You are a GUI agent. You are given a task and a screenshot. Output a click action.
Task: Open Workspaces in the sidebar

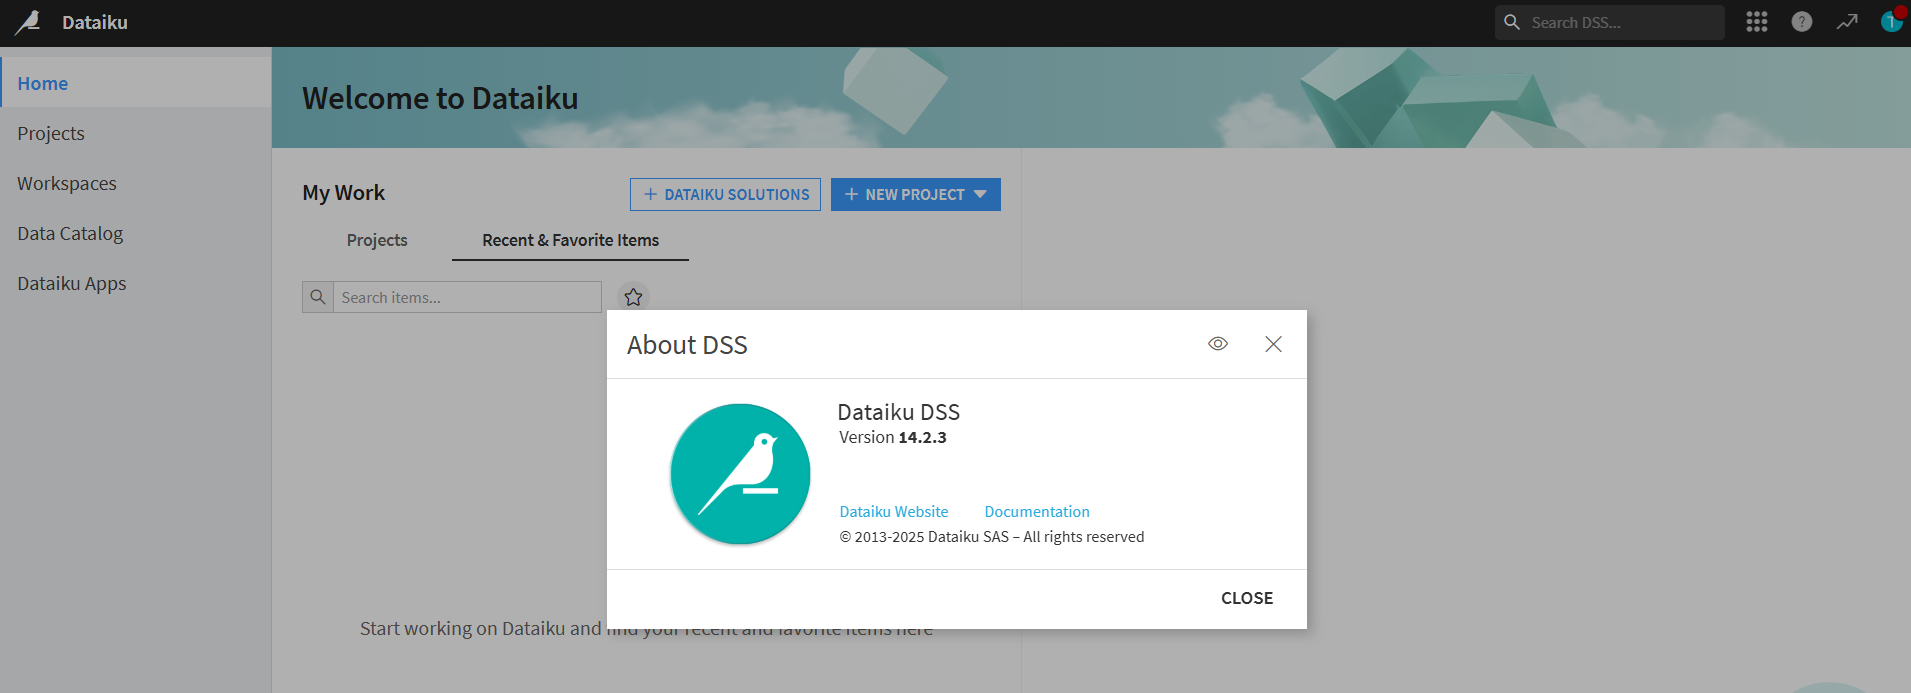pyautogui.click(x=136, y=183)
